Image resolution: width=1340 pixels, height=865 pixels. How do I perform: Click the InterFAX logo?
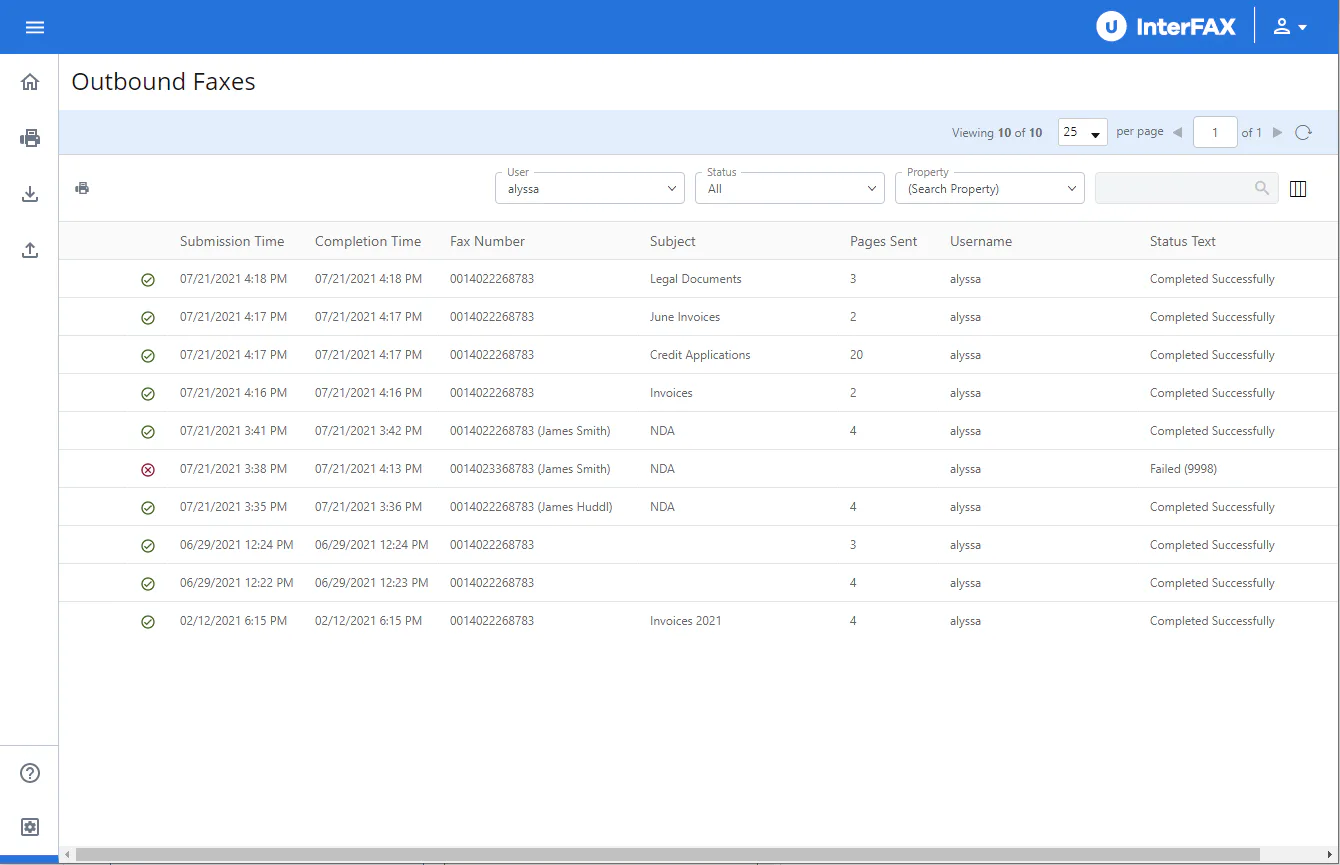click(1166, 27)
